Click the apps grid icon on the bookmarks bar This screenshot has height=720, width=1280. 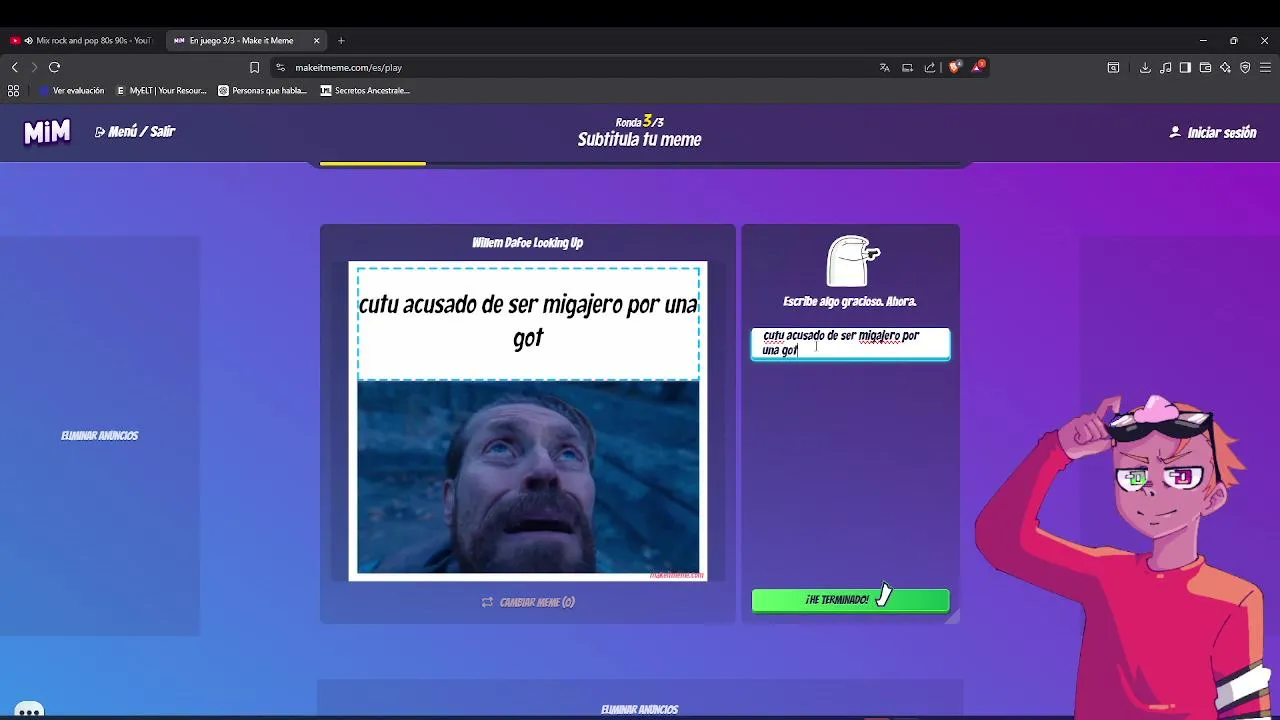pos(13,90)
